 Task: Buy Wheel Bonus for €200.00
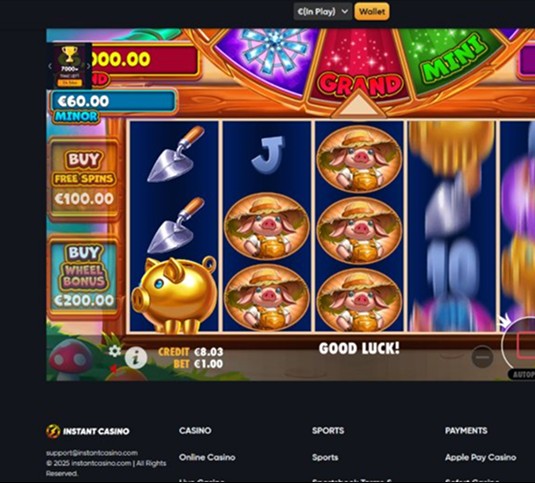click(x=84, y=276)
